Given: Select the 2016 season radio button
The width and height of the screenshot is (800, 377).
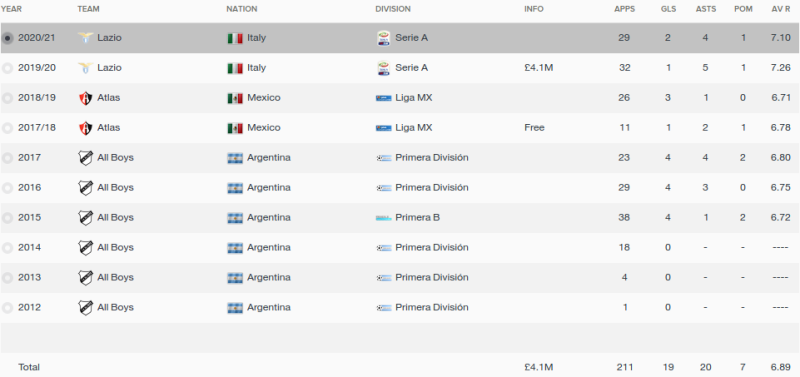Looking at the screenshot, I should pos(7,188).
